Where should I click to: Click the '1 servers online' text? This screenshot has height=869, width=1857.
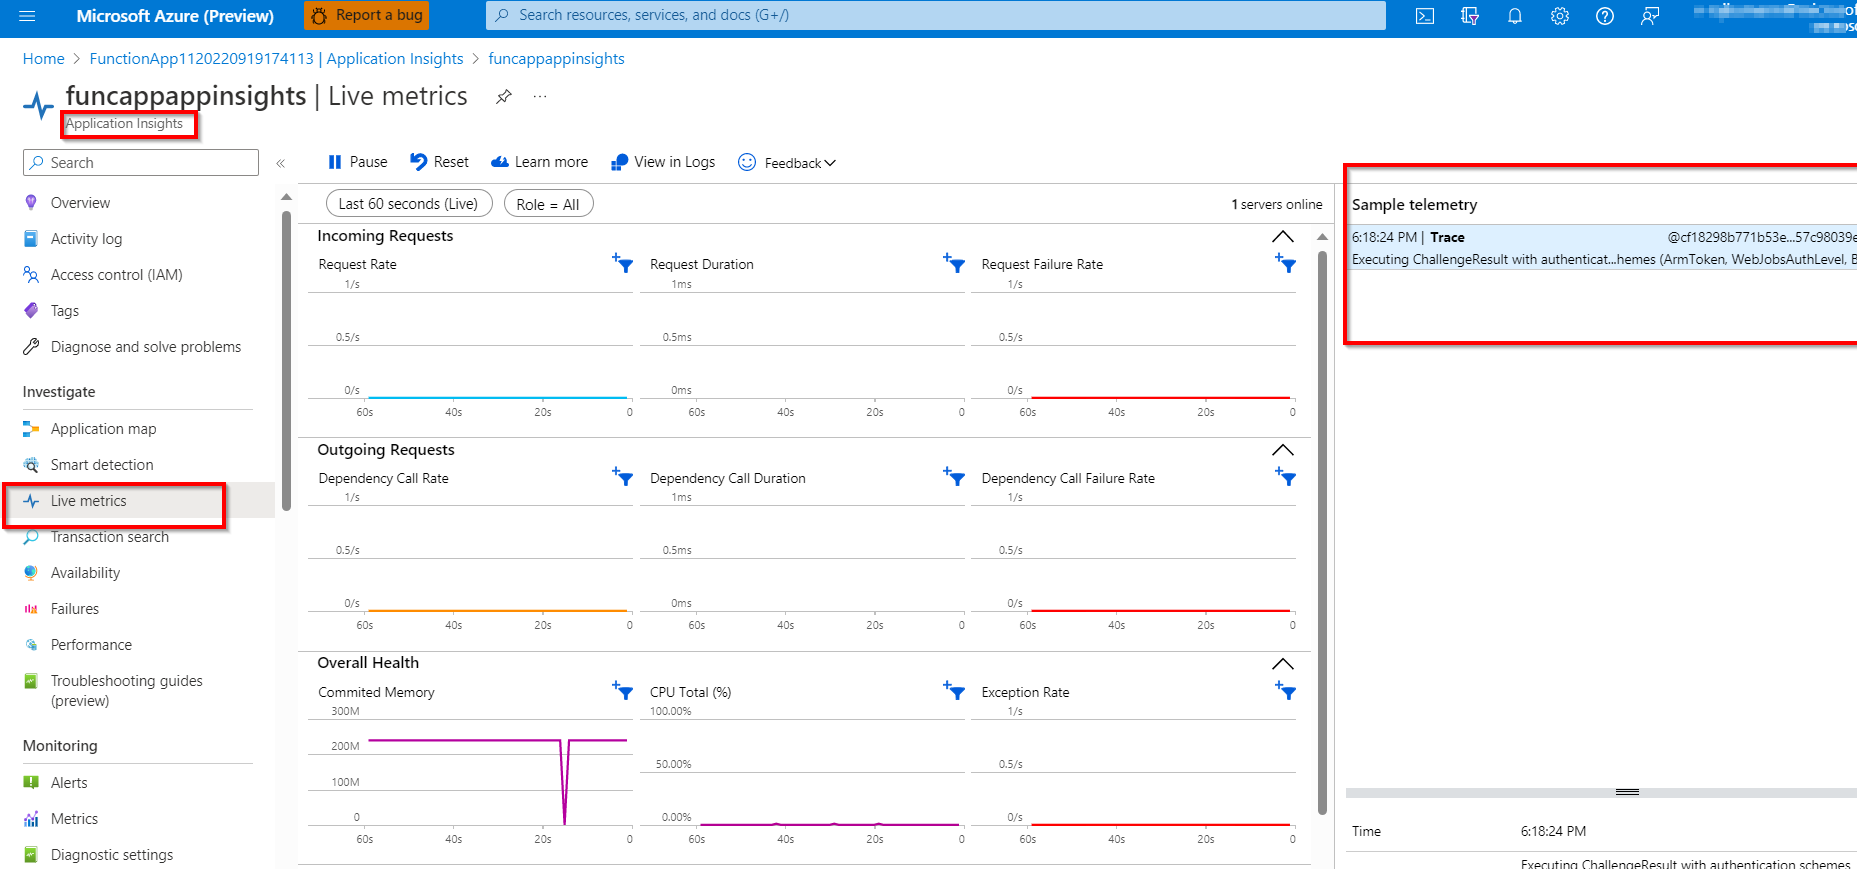[x=1277, y=204]
